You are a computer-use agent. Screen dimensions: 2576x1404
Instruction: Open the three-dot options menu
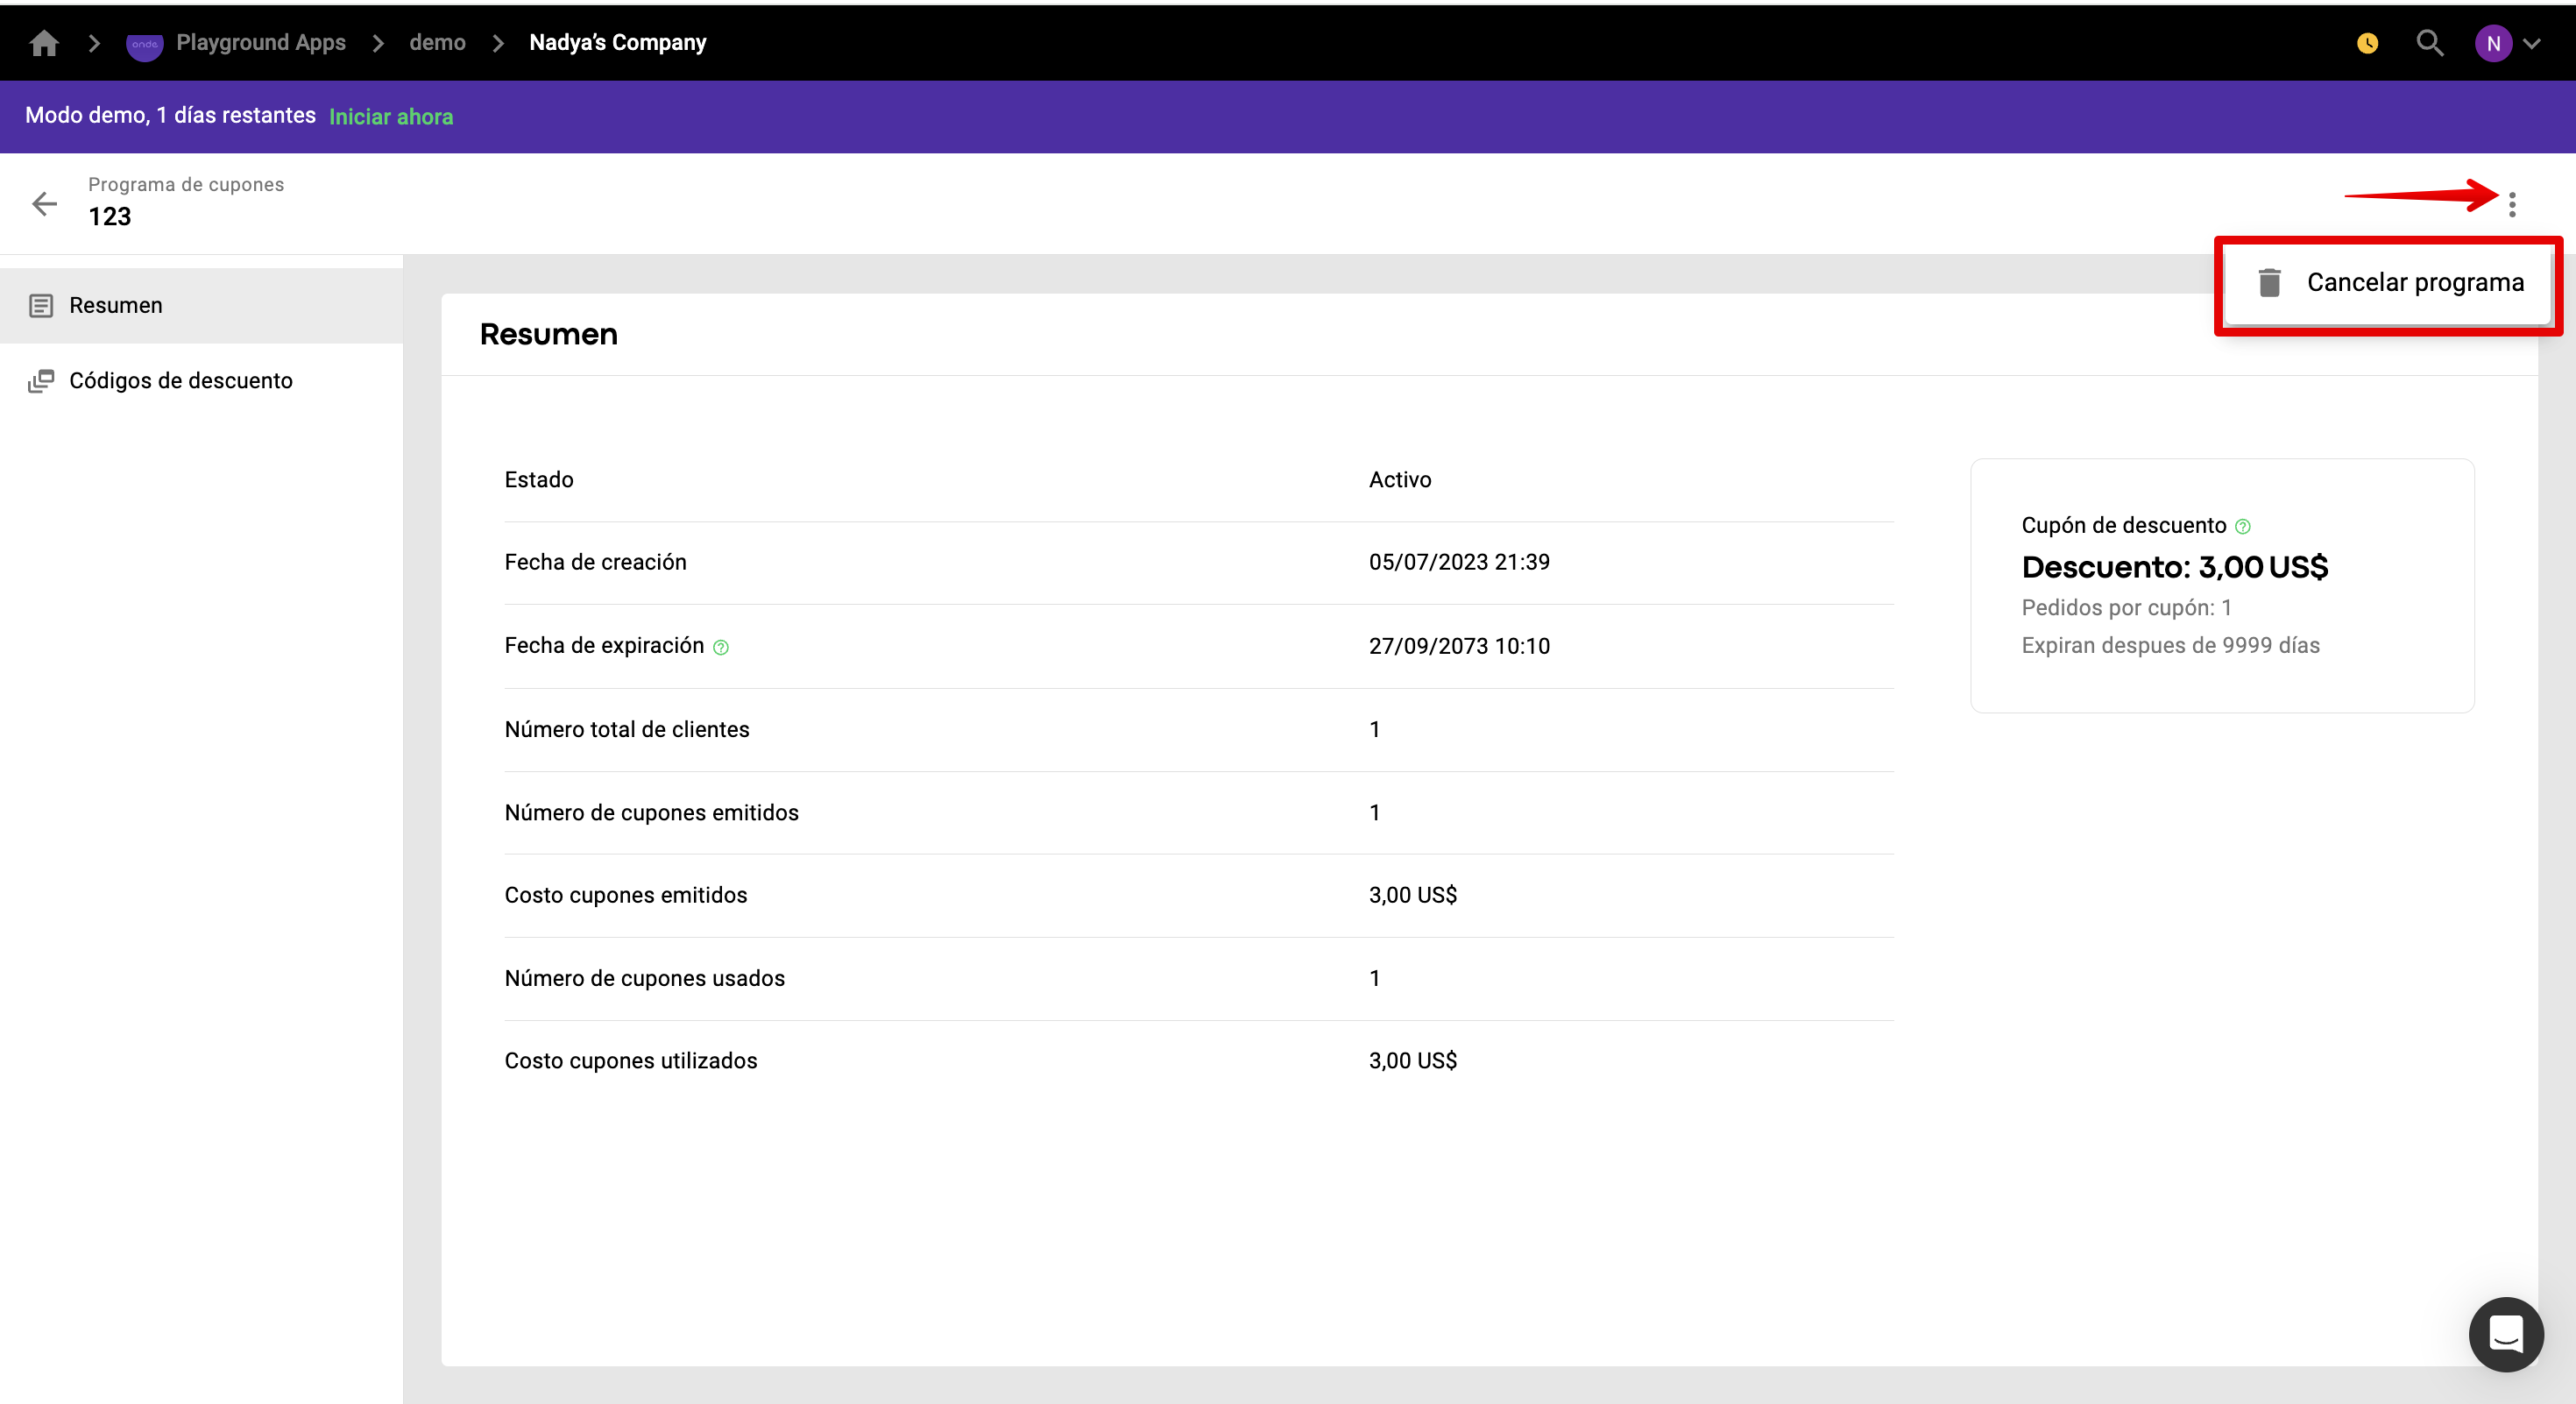[2511, 204]
